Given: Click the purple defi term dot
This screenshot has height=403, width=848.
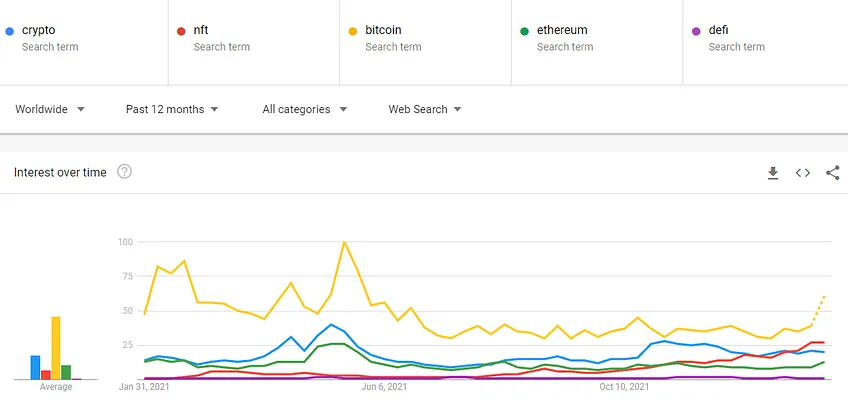Looking at the screenshot, I should 696,31.
